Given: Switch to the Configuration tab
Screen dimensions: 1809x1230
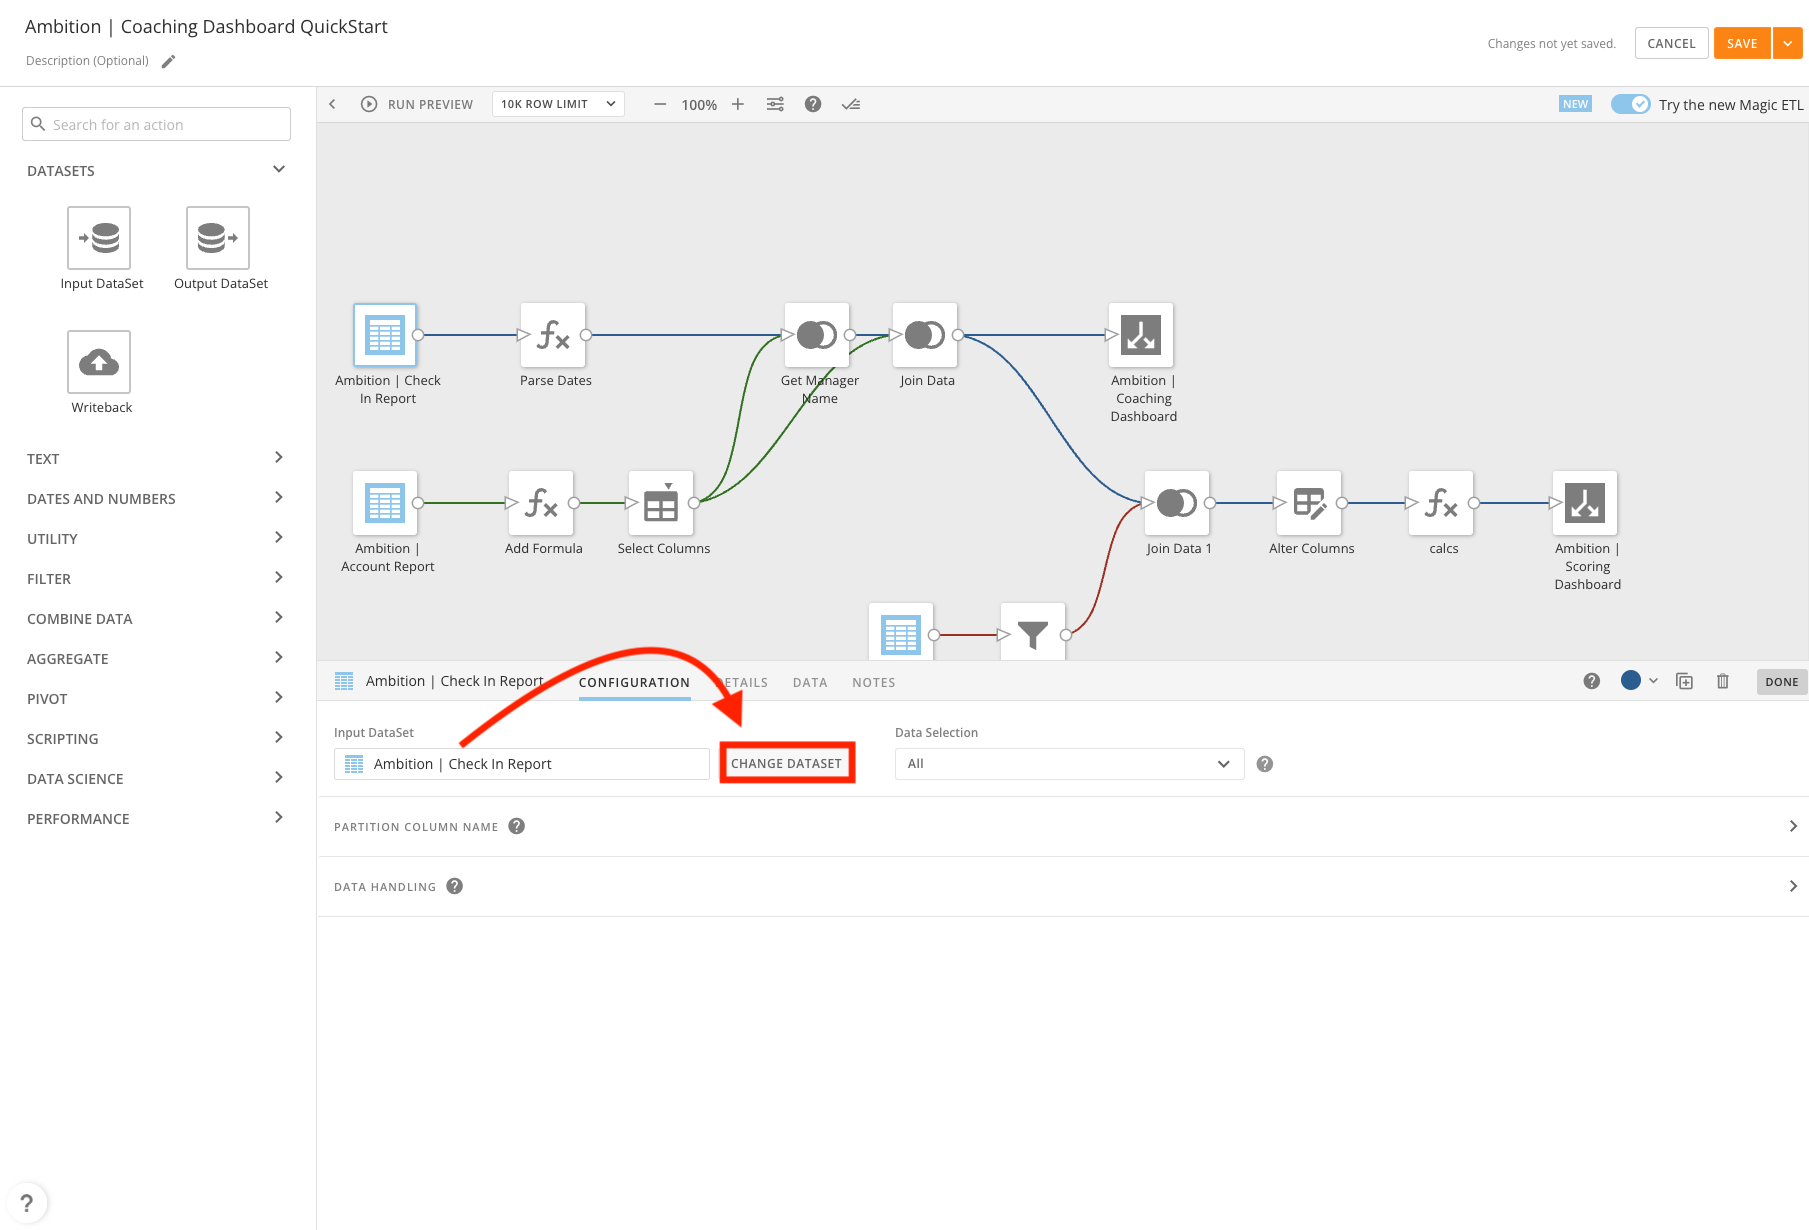Looking at the screenshot, I should click(634, 683).
